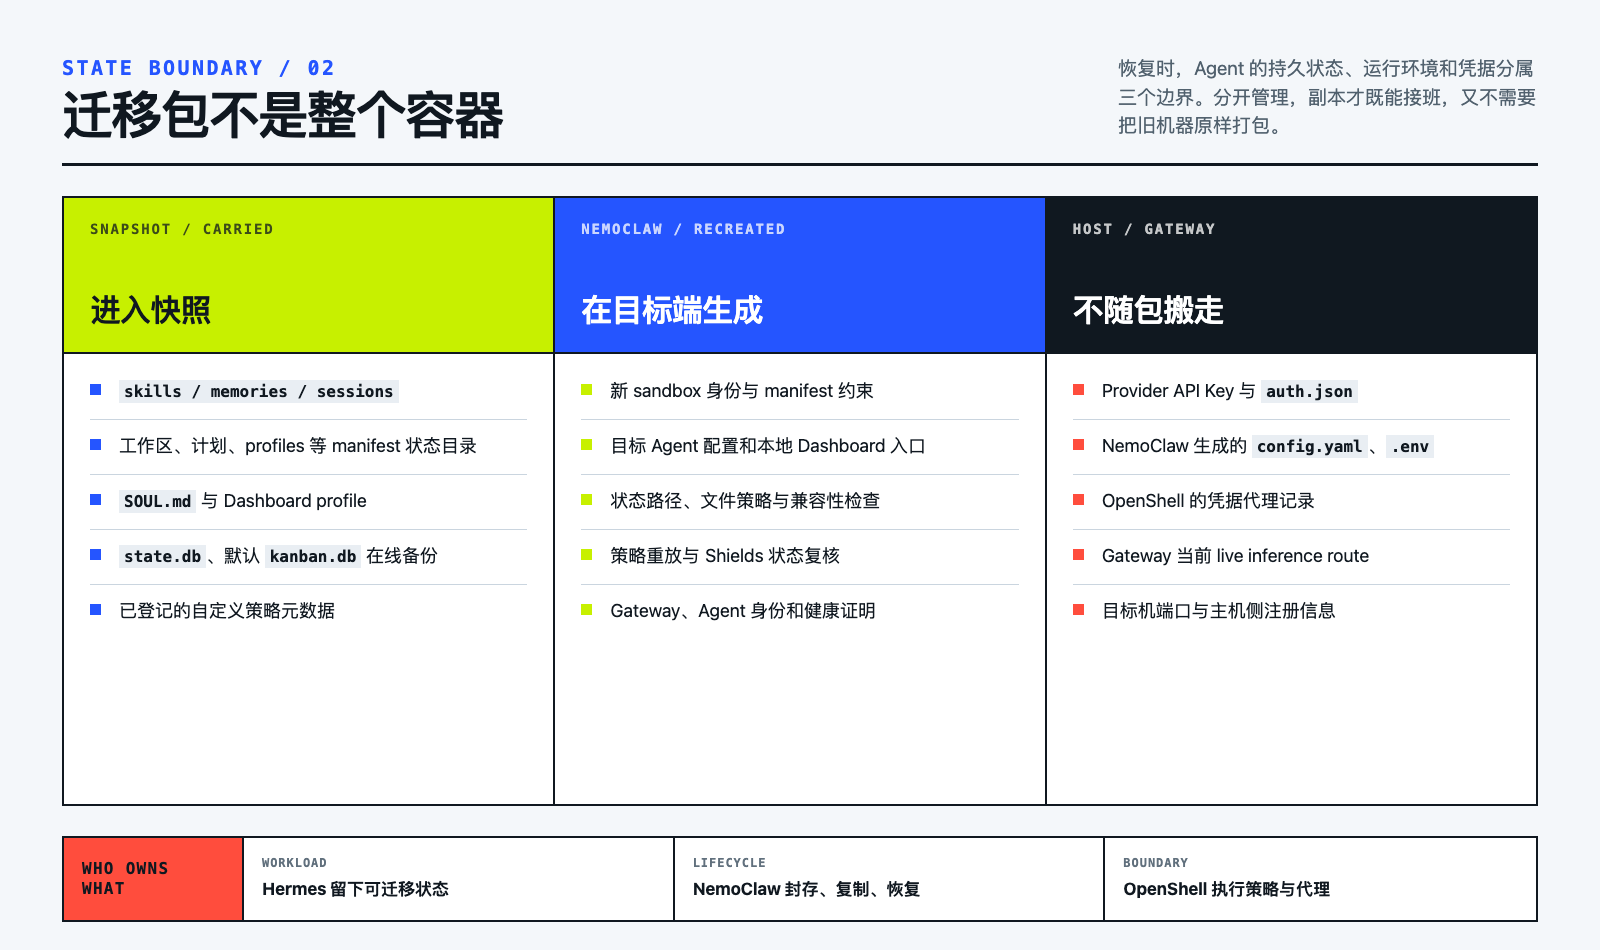
Task: Click the auth.json code tag
Action: [1309, 391]
